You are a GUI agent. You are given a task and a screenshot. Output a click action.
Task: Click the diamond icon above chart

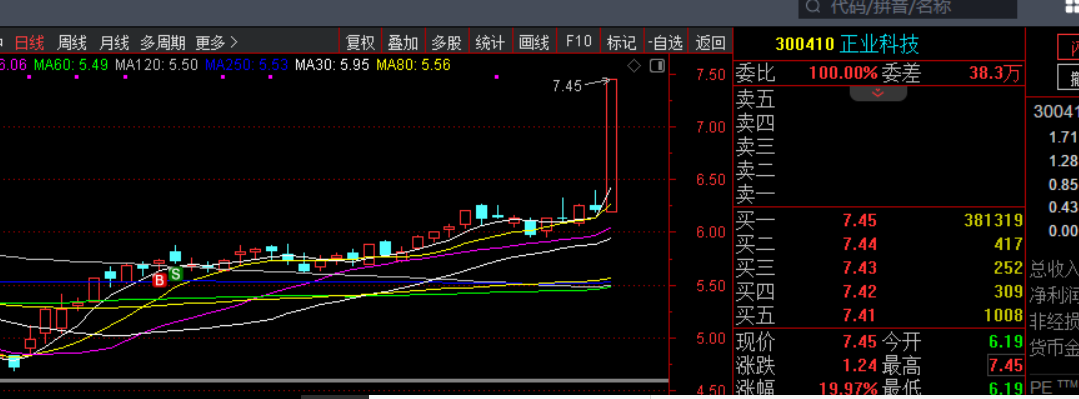(634, 66)
